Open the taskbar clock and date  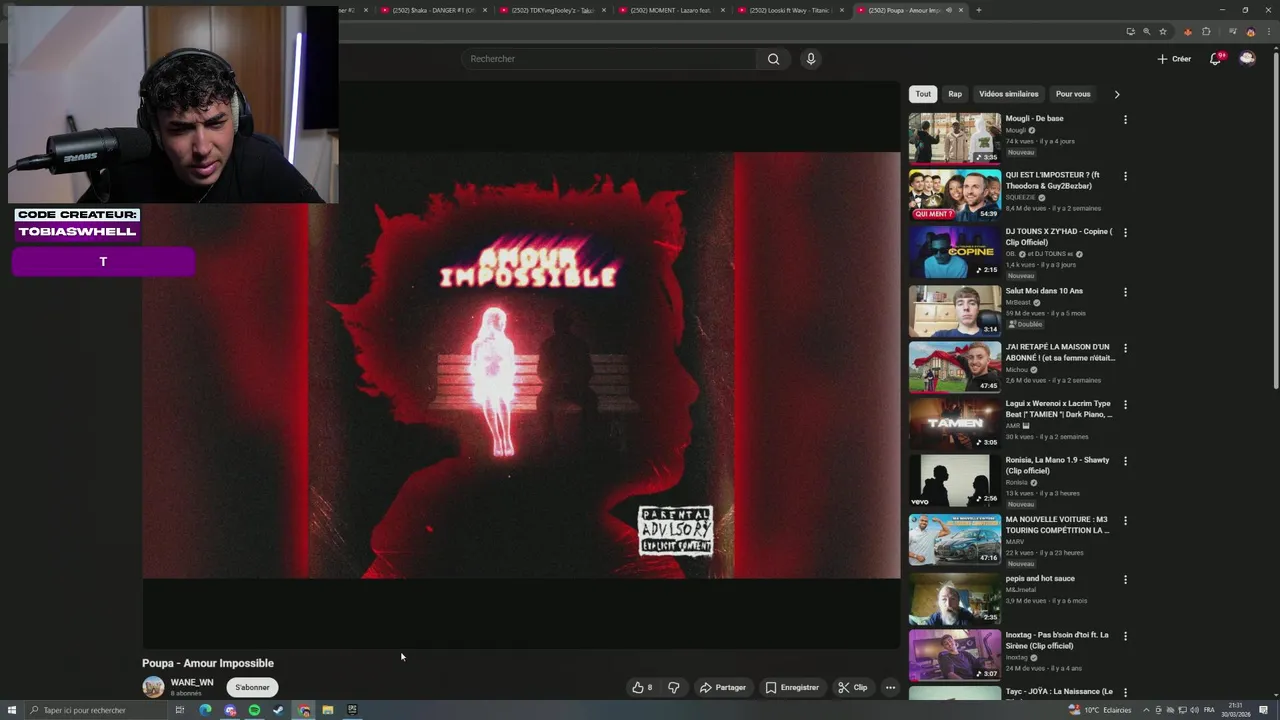[x=1236, y=710]
